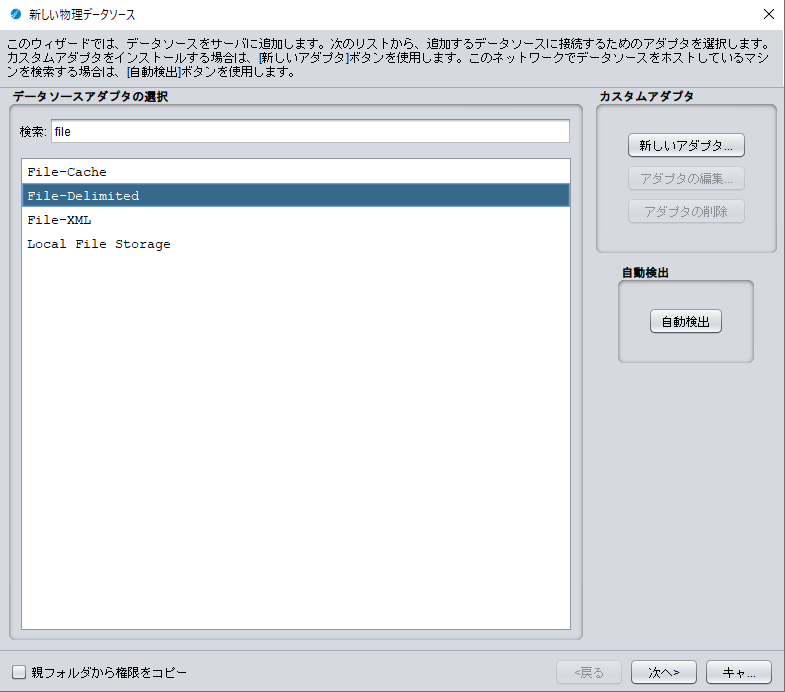This screenshot has width=785, height=692.
Task: Click the app icon in title bar
Action: (16, 14)
